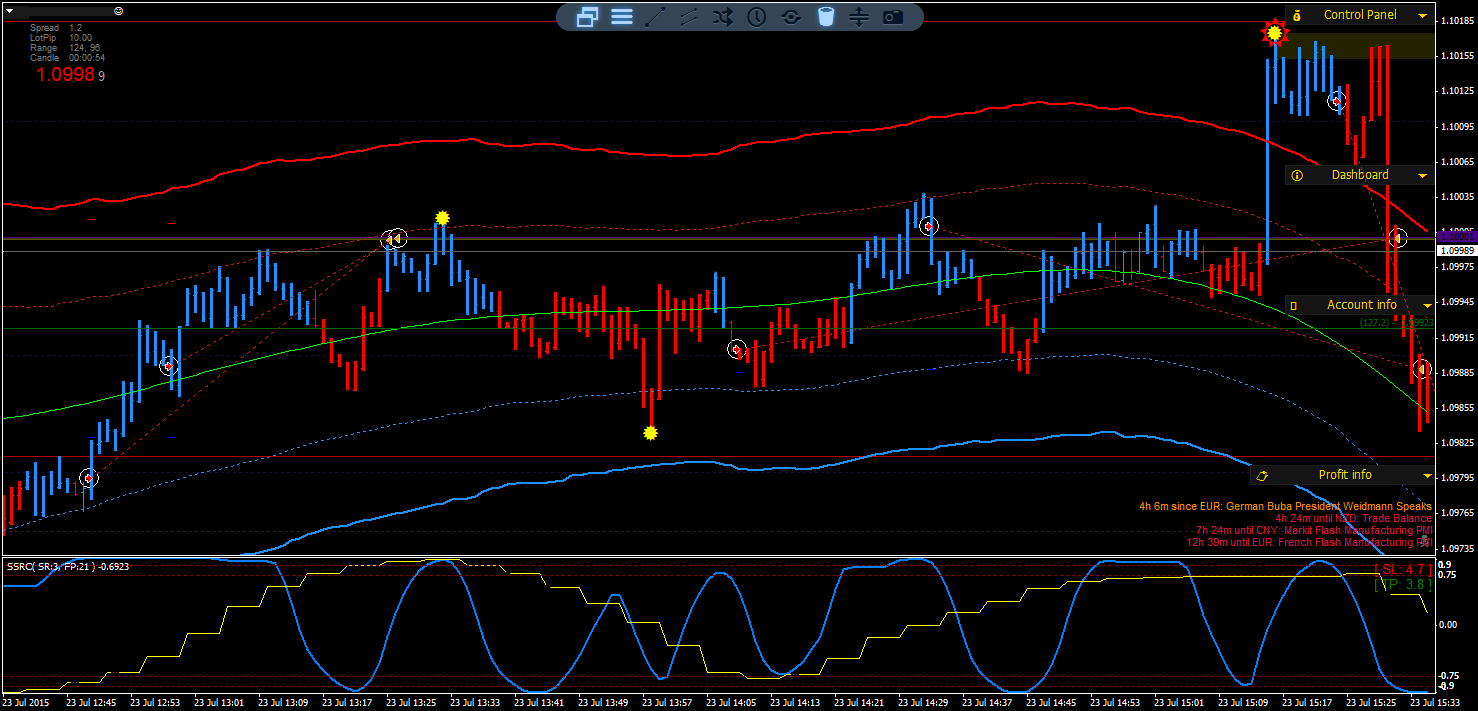Screen dimensions: 1478x711
Task: Click the EUR French Flash Manufacturing PMI line
Action: 1309,543
